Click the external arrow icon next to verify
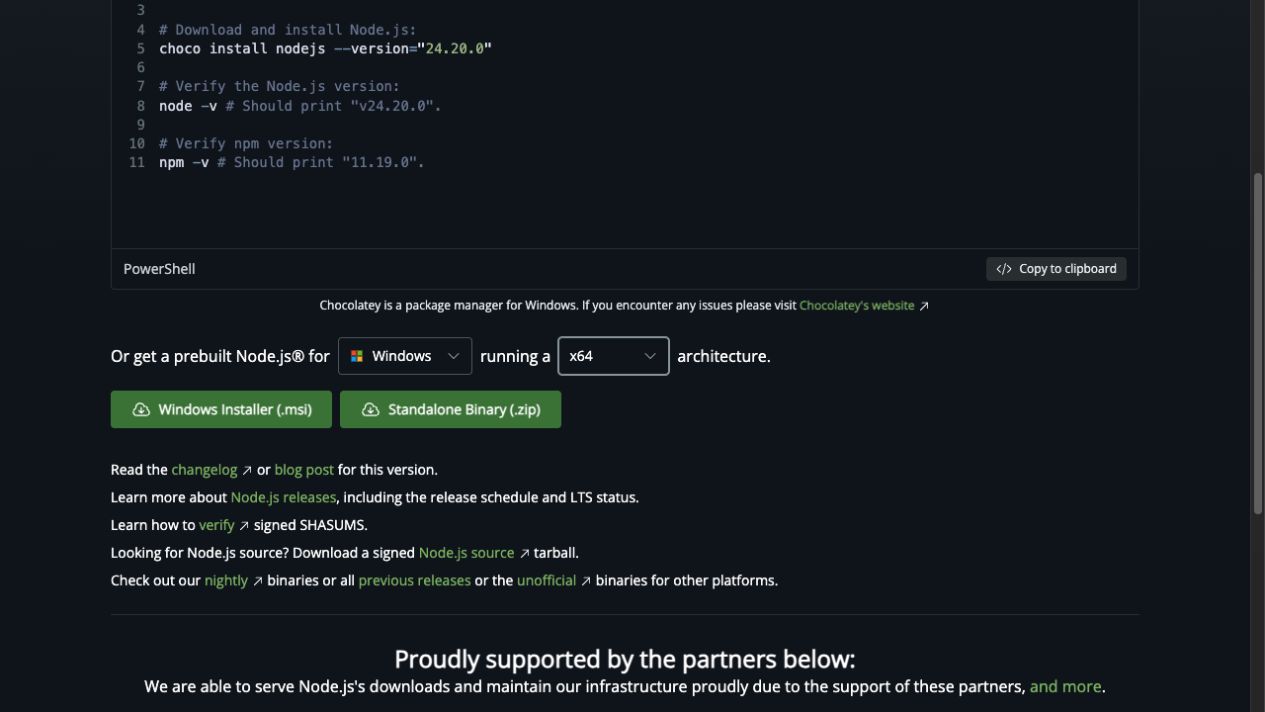Viewport: 1265px width, 712px height. coord(244,525)
